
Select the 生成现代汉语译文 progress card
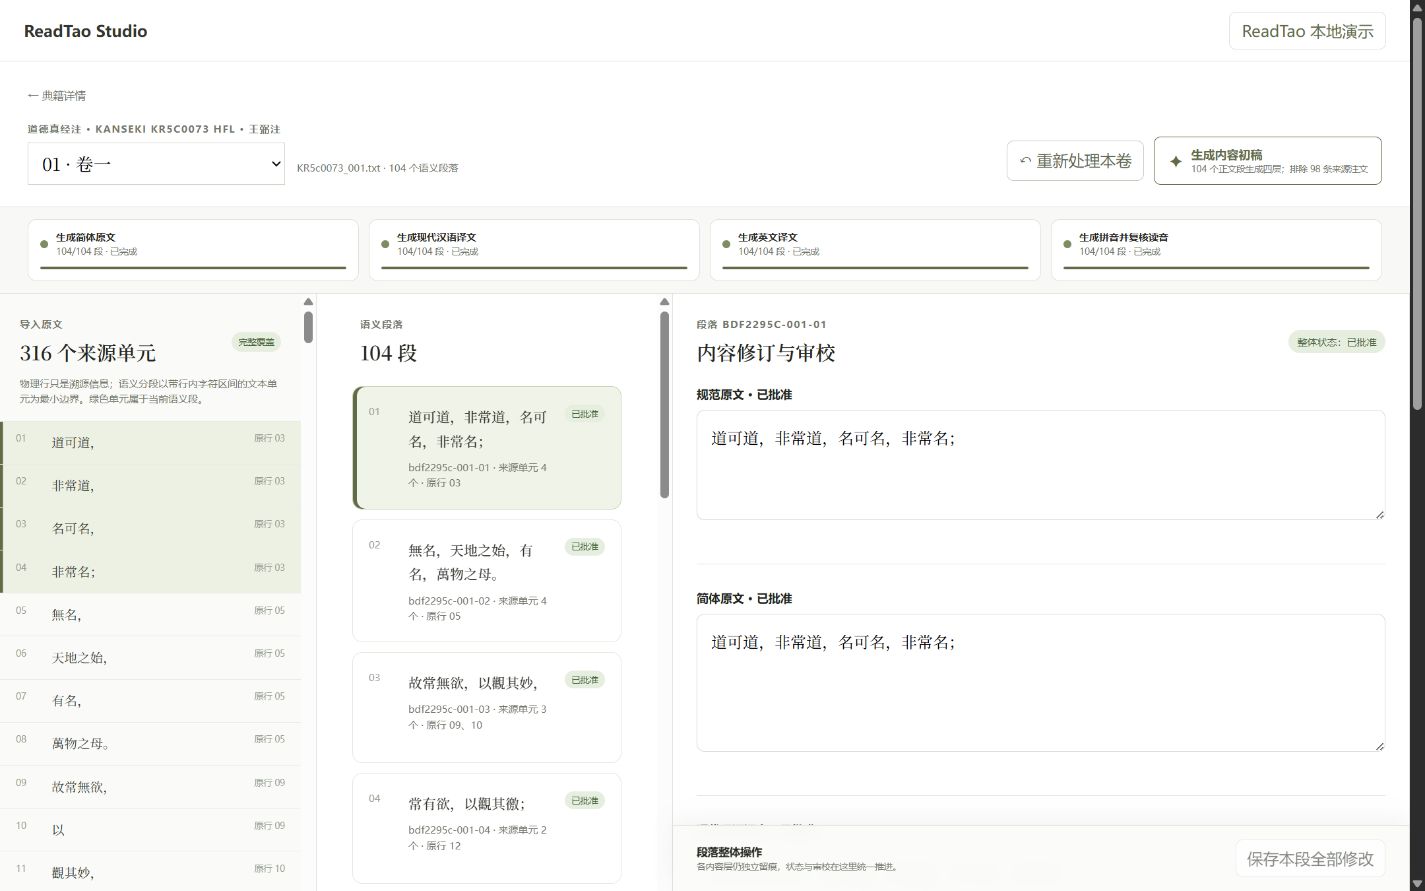(x=534, y=250)
